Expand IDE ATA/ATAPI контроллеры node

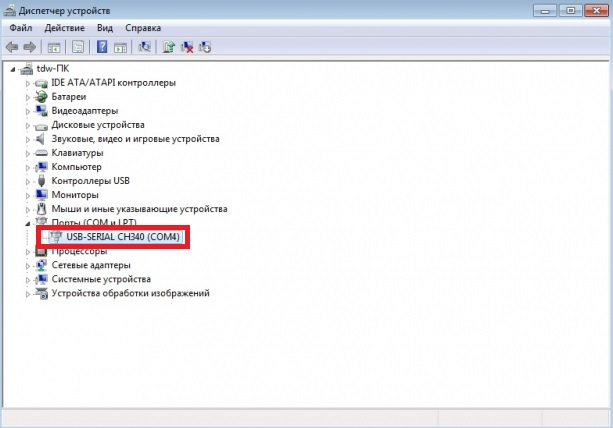[28, 83]
